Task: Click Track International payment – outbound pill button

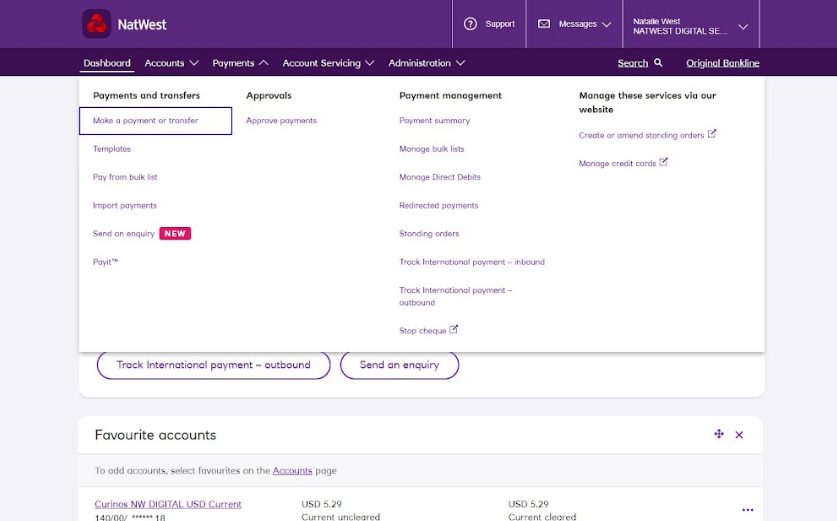Action: coord(214,365)
